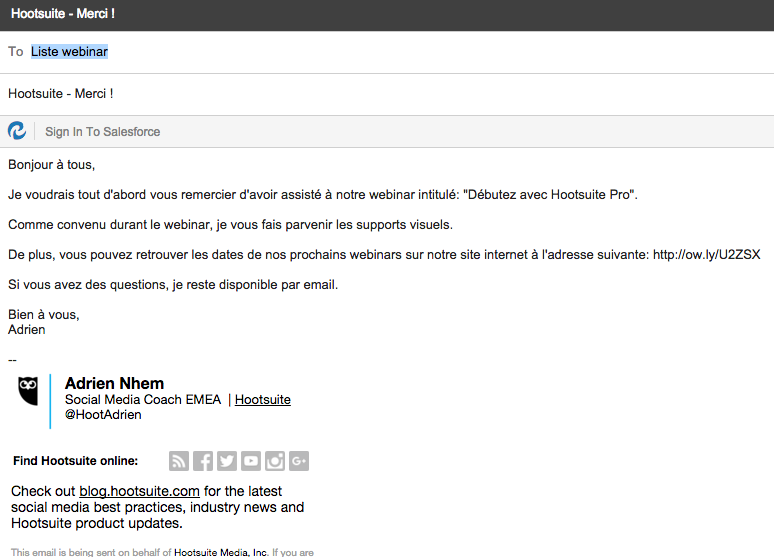Click the Bonjour à tous greeting line
This screenshot has width=774, height=557.
[51, 165]
